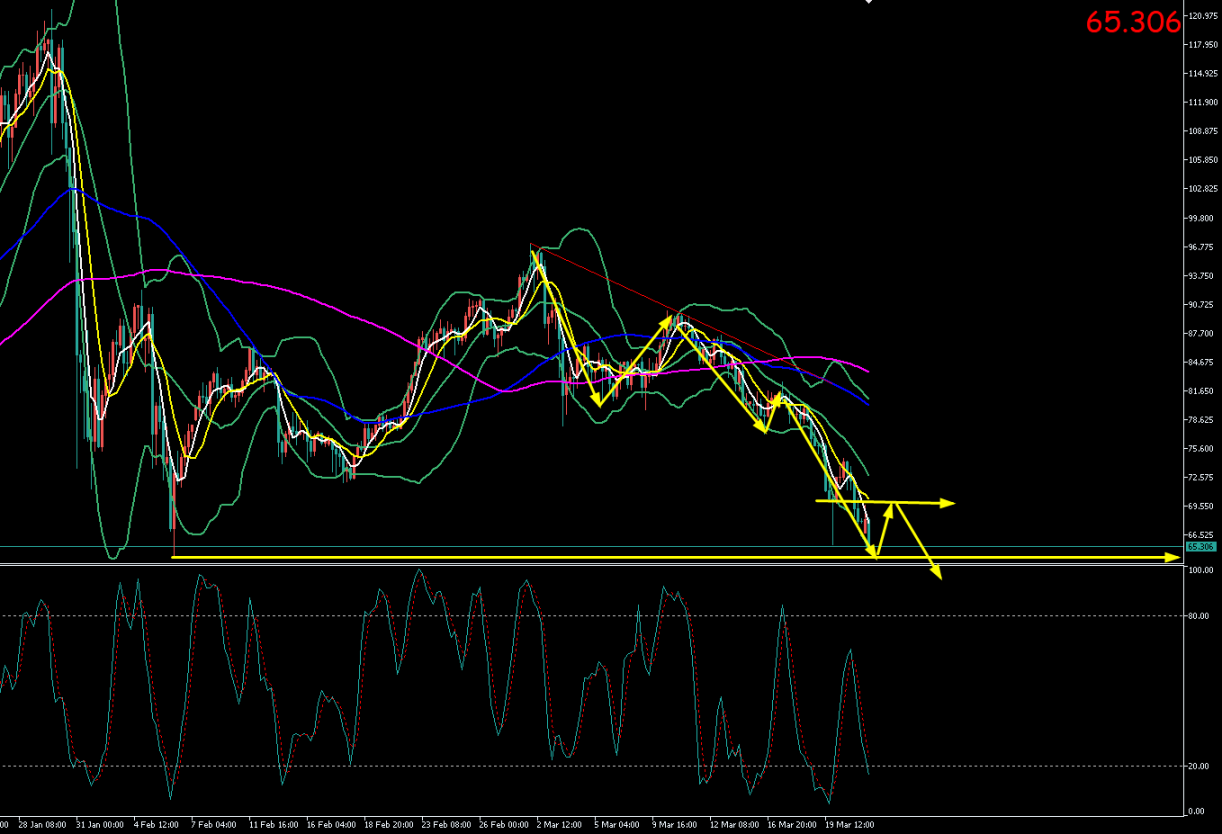Click the upward yellow rebound arrow near the support line
Image resolution: width=1222 pixels, height=834 pixels.
click(x=883, y=525)
